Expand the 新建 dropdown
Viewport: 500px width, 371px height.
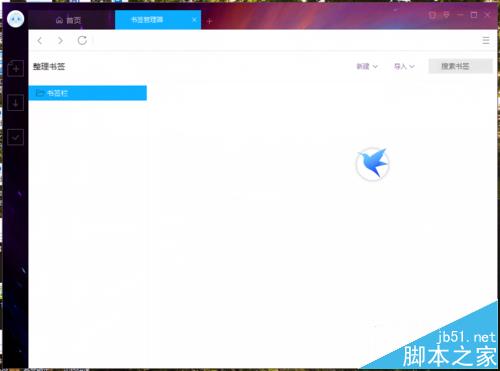(367, 66)
